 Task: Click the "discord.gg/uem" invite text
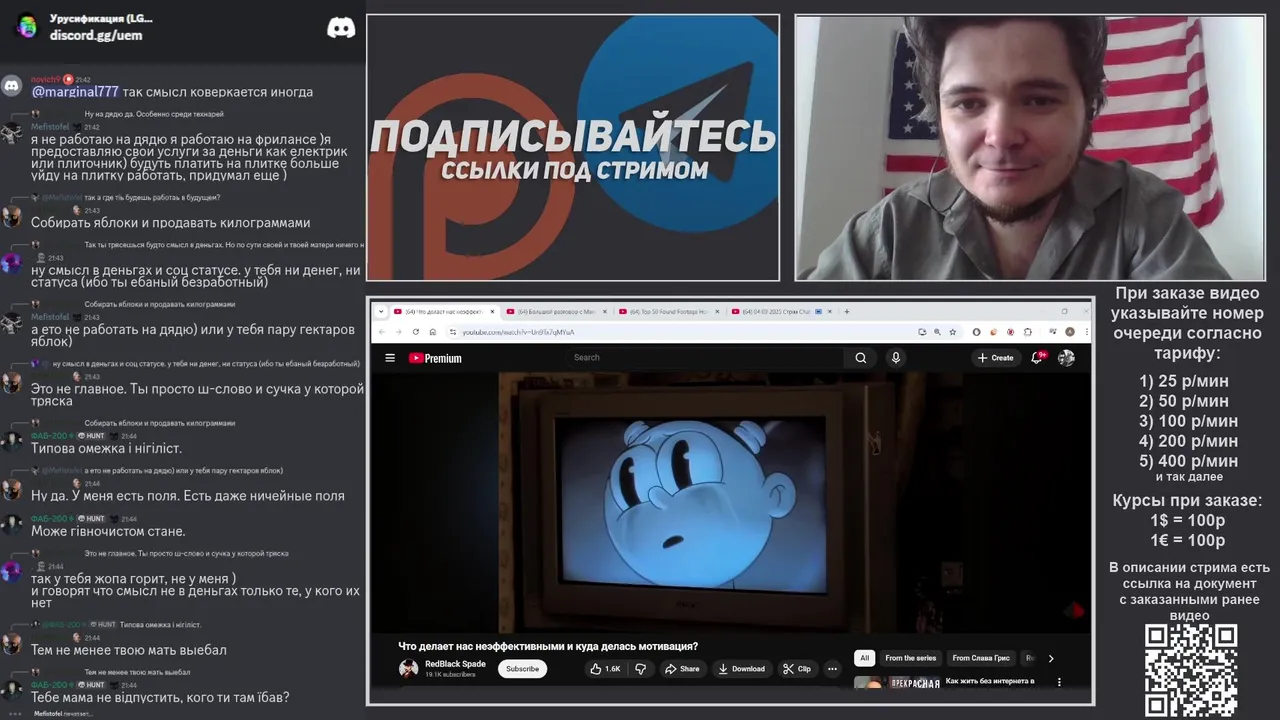coord(96,36)
